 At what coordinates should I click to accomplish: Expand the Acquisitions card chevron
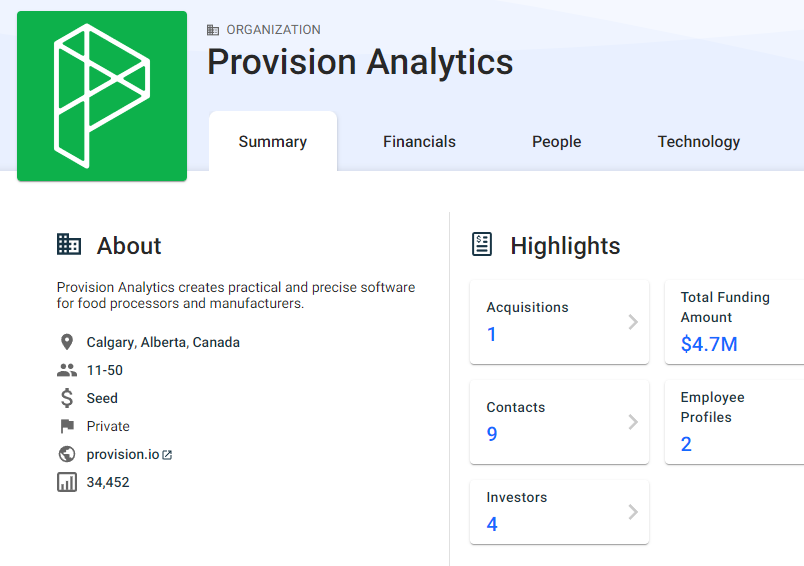point(632,322)
